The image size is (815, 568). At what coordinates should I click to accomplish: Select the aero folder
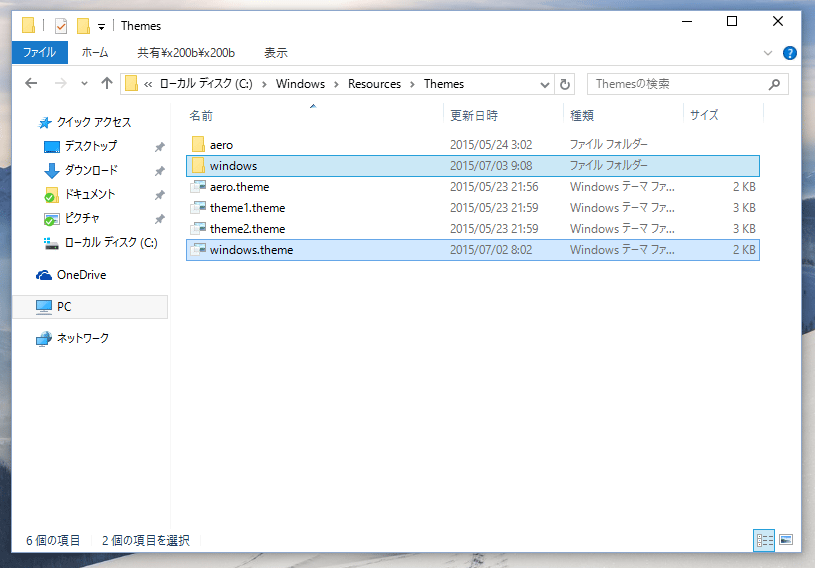pyautogui.click(x=473, y=144)
